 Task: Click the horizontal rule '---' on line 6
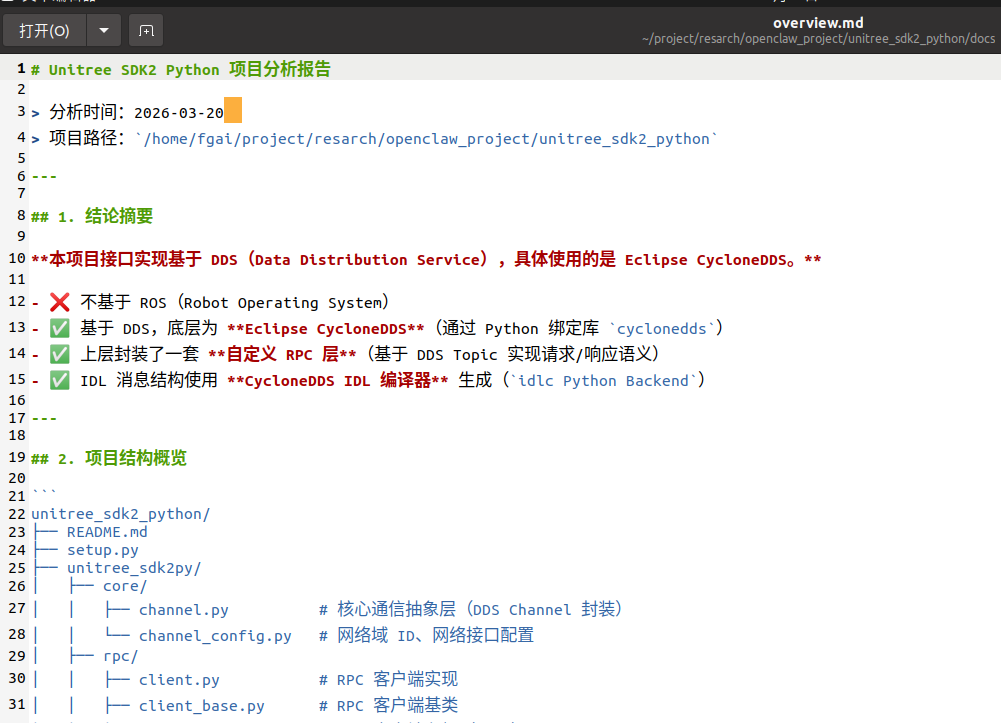click(44, 176)
